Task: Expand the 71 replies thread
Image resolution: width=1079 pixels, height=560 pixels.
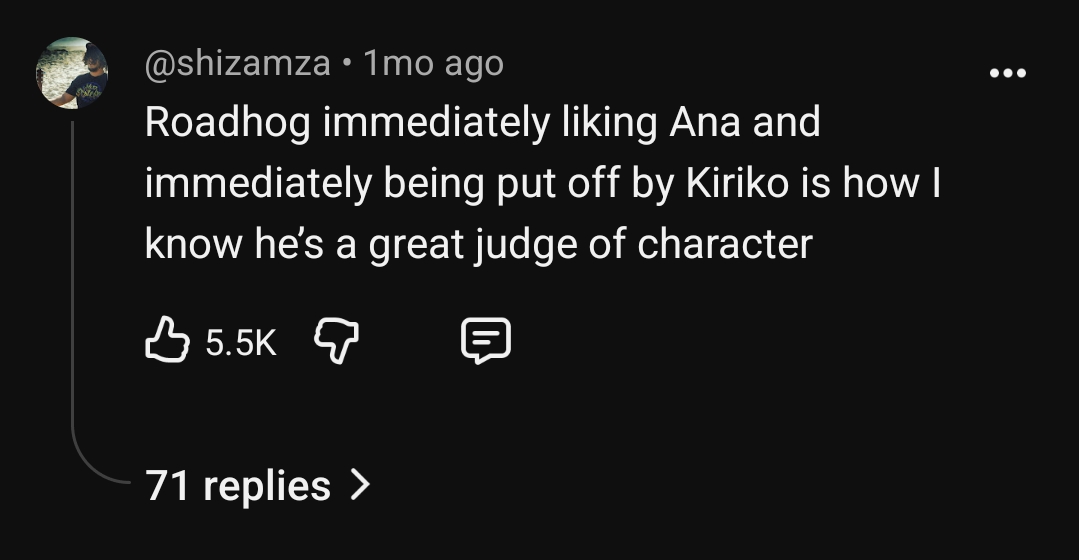Action: point(257,485)
